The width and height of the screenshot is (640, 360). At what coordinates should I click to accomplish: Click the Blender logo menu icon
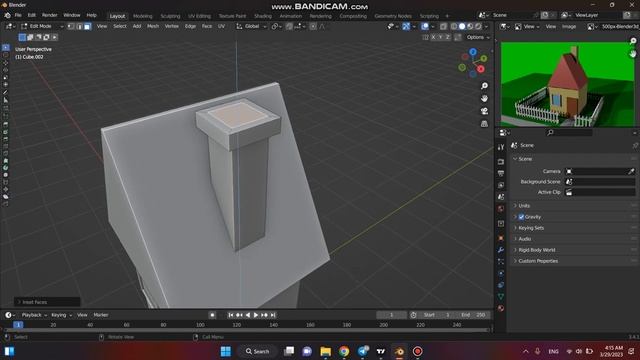(x=7, y=15)
